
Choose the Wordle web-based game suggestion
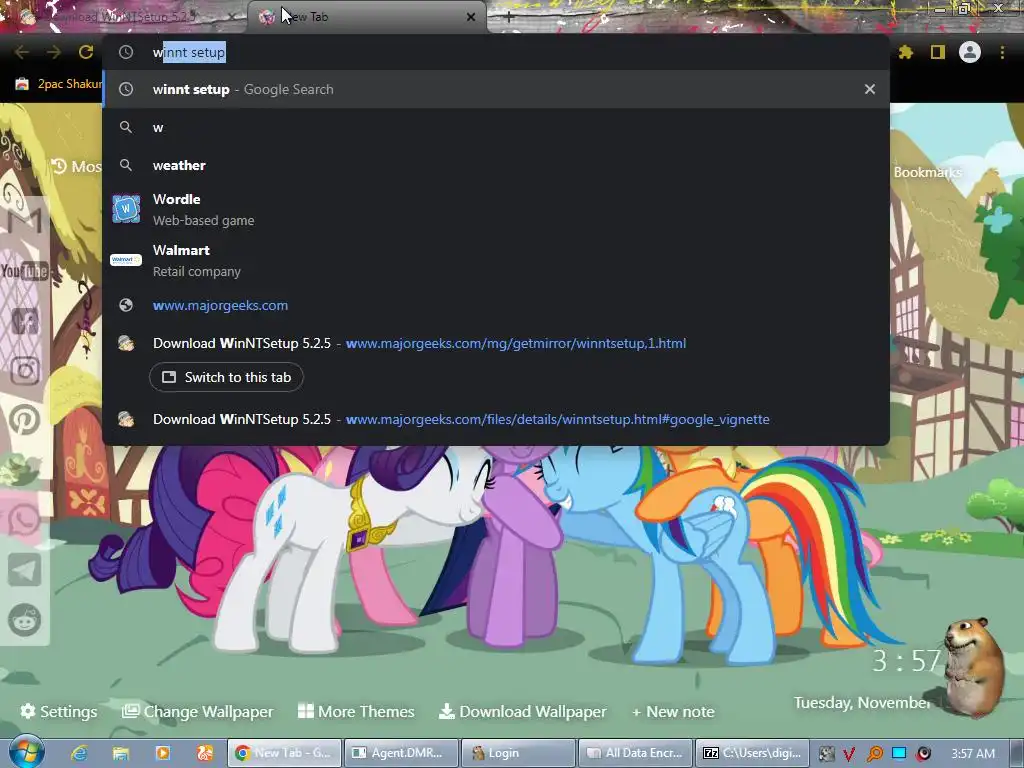point(496,210)
